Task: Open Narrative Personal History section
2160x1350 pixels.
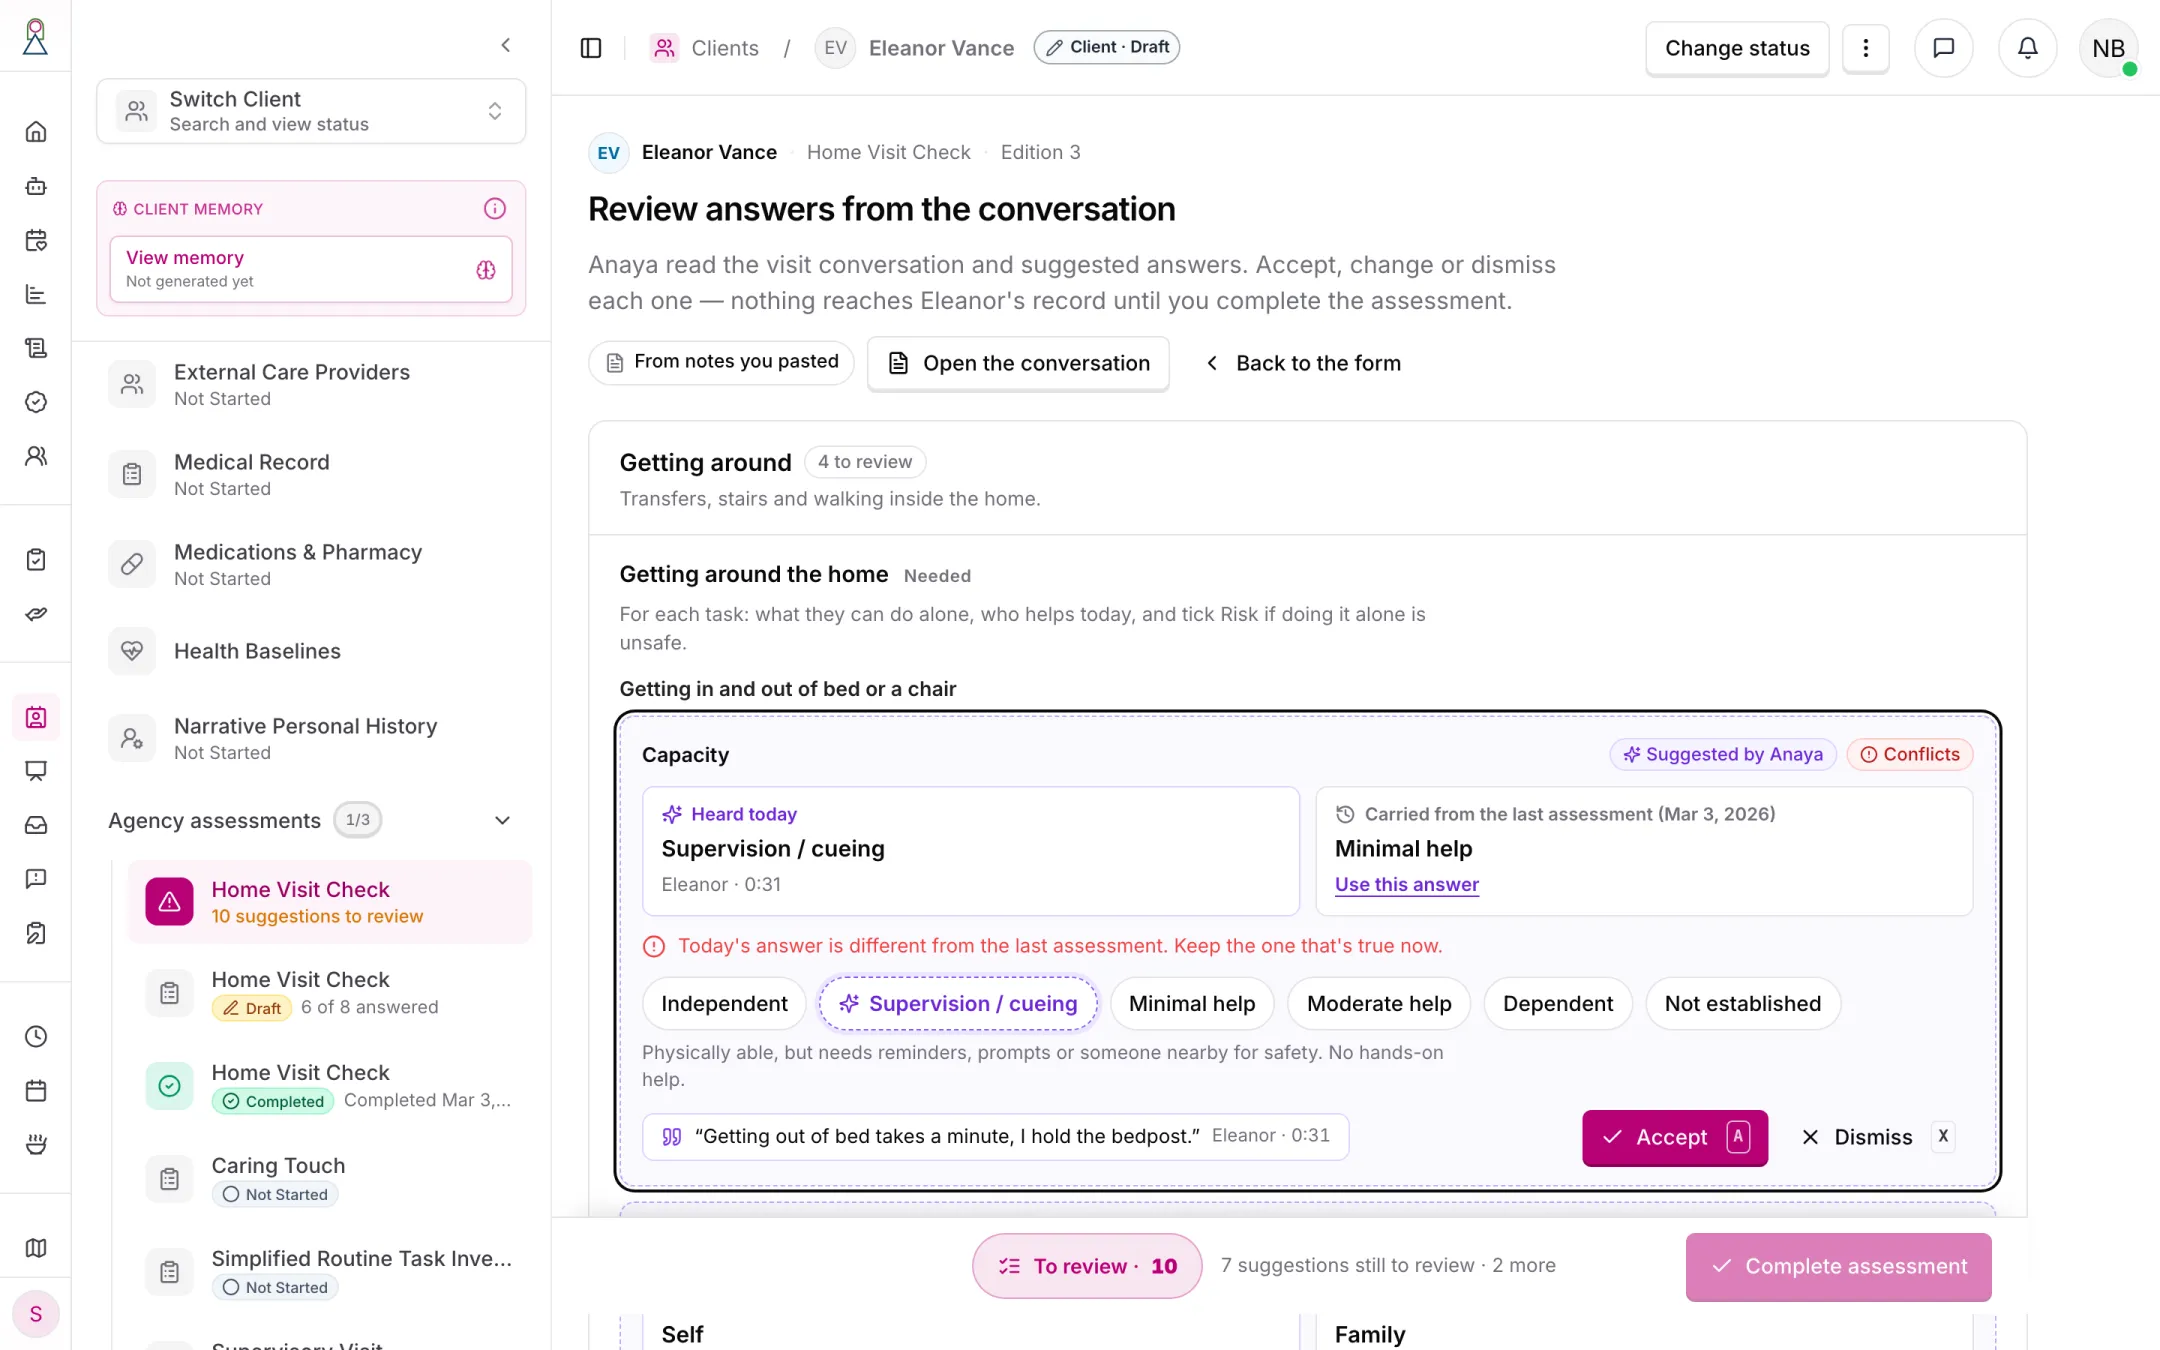Action: click(311, 738)
